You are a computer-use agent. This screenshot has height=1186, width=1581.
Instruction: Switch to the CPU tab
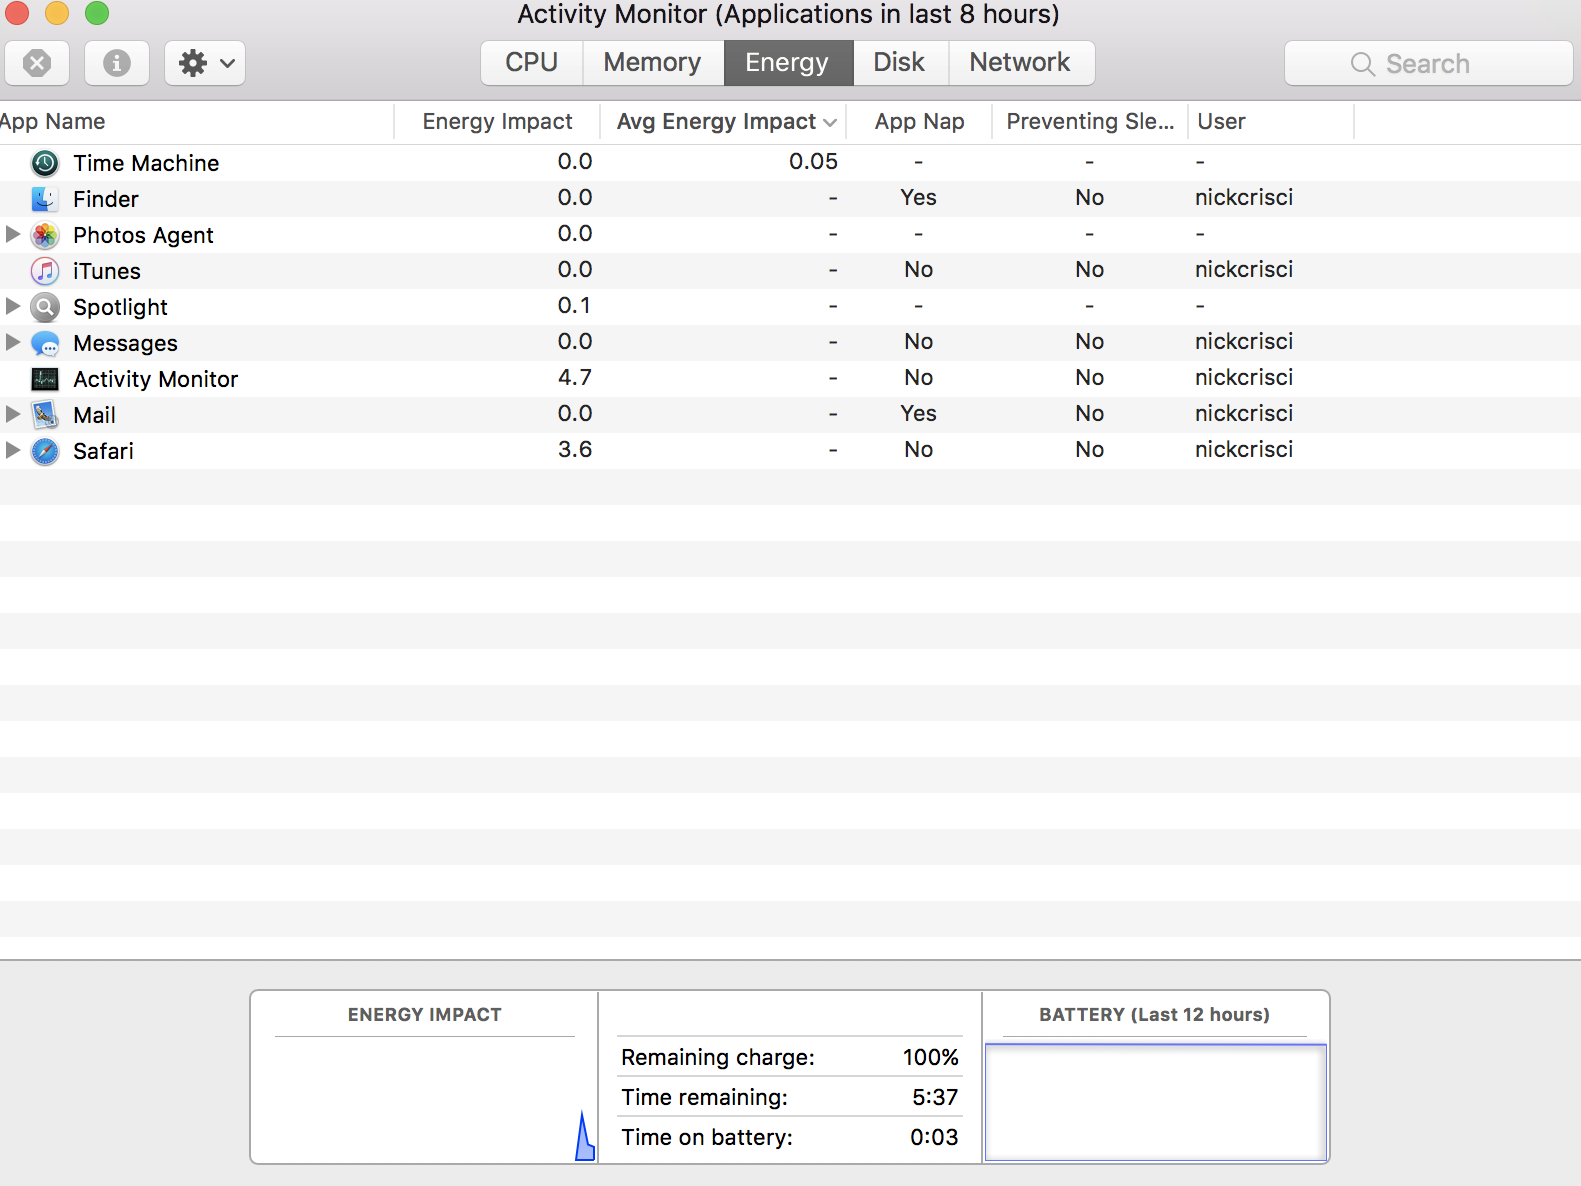point(531,62)
